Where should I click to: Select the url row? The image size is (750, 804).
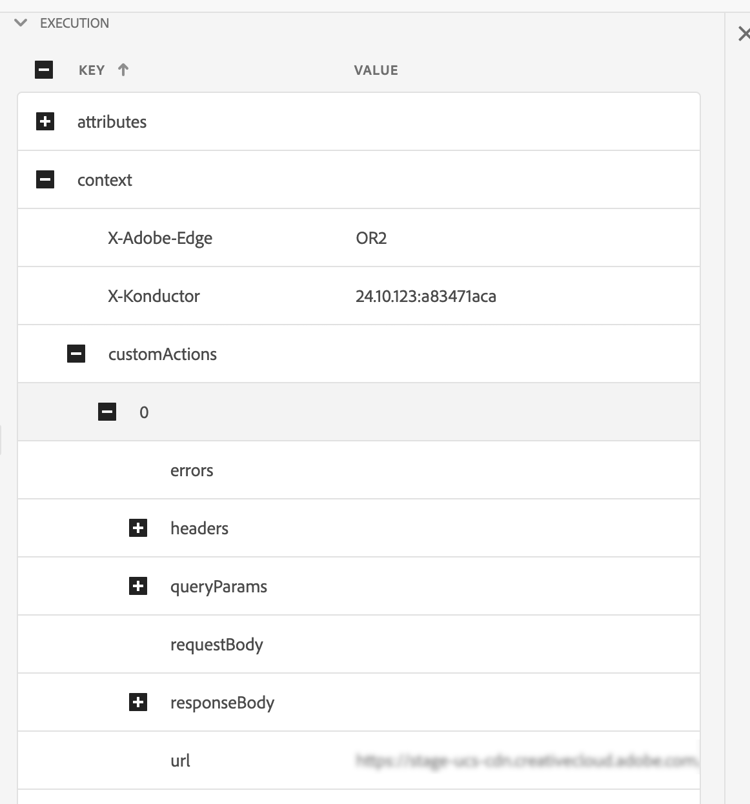tap(180, 760)
